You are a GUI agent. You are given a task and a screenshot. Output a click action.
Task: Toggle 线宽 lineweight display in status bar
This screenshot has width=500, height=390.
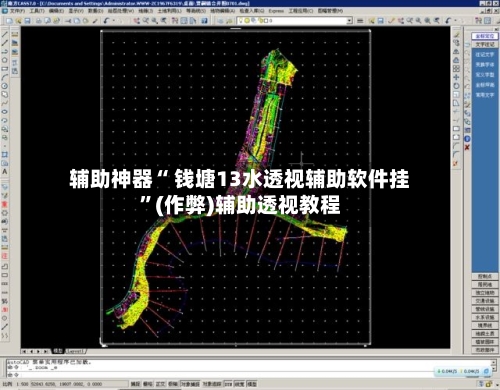coord(239,384)
